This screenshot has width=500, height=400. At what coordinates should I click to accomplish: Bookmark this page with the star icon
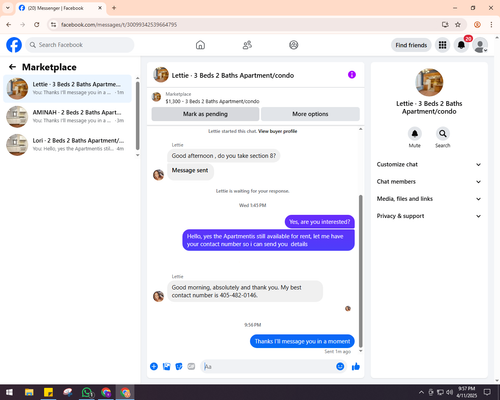pos(458,25)
